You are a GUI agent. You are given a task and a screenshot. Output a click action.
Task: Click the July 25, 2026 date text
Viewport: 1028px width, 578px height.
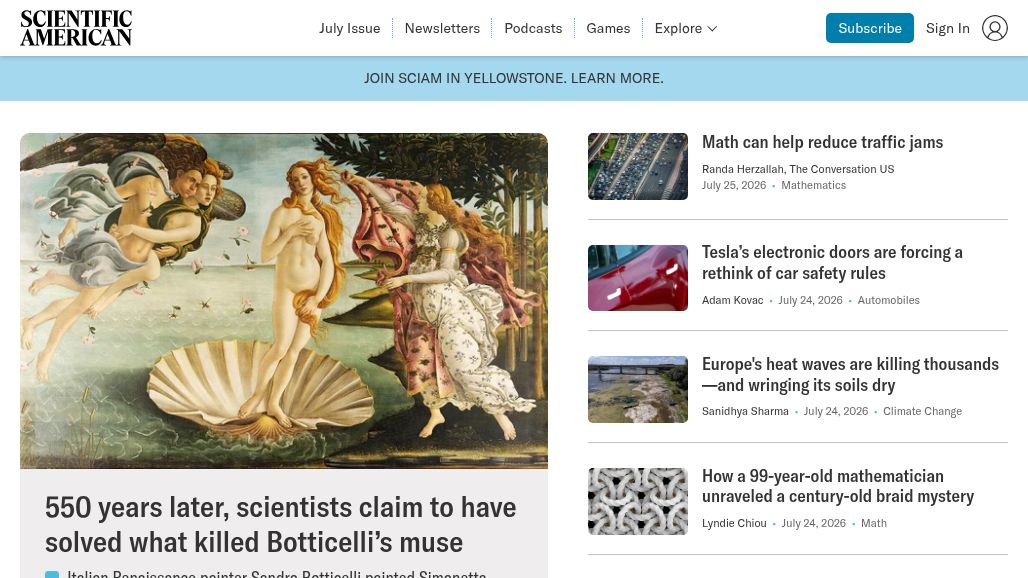tap(734, 185)
